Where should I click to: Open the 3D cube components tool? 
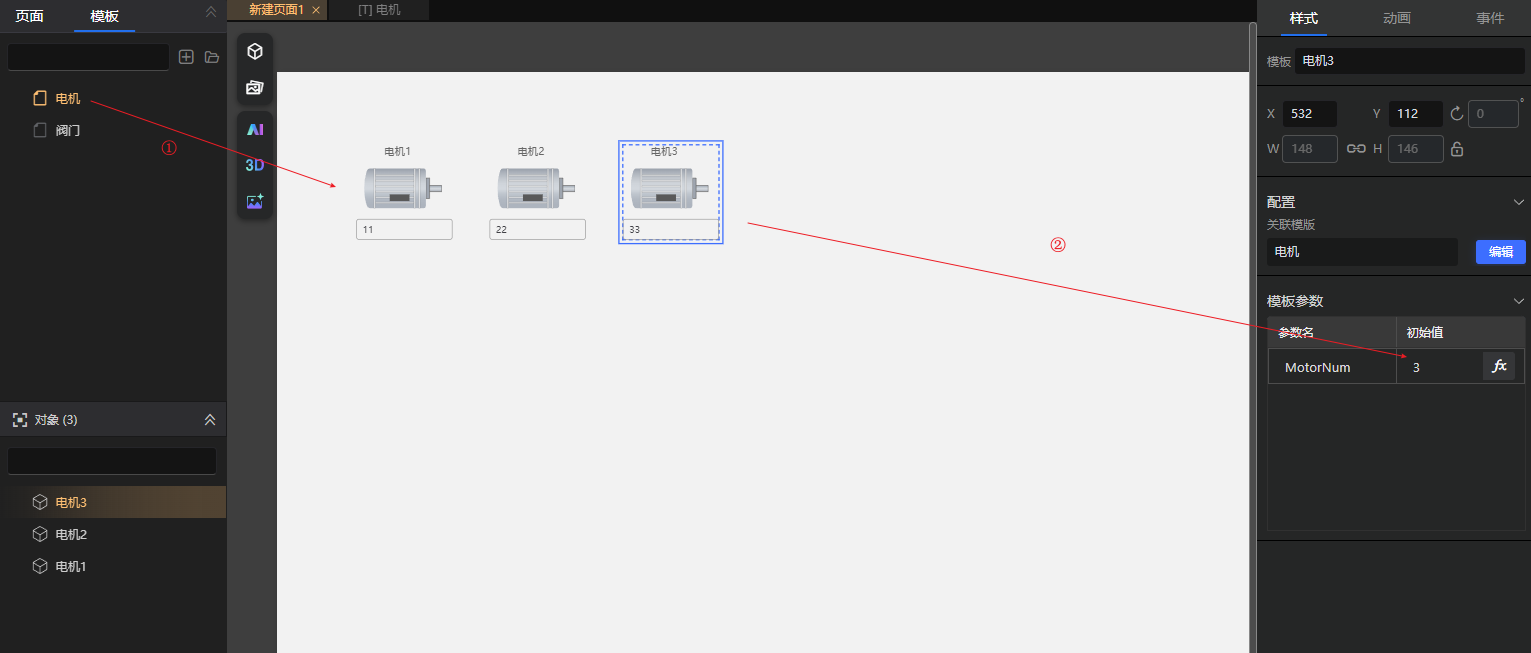point(255,51)
